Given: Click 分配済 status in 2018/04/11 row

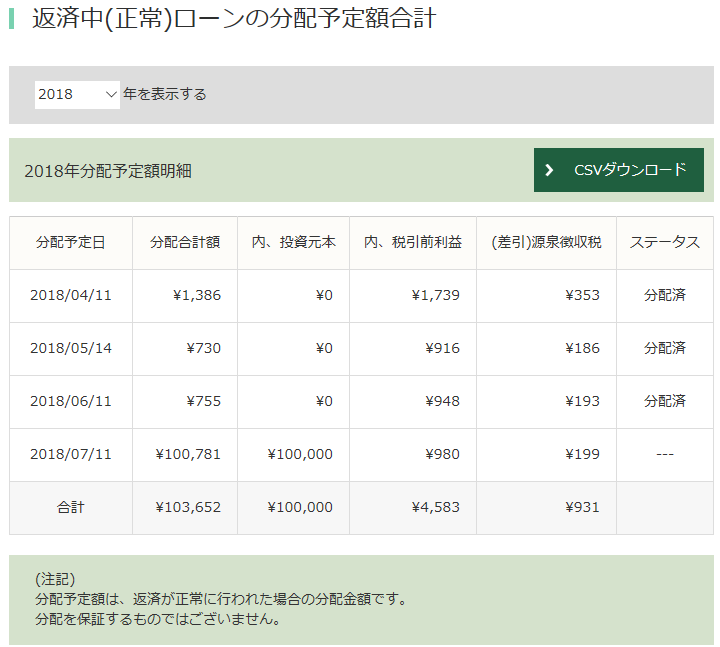Looking at the screenshot, I should [665, 295].
